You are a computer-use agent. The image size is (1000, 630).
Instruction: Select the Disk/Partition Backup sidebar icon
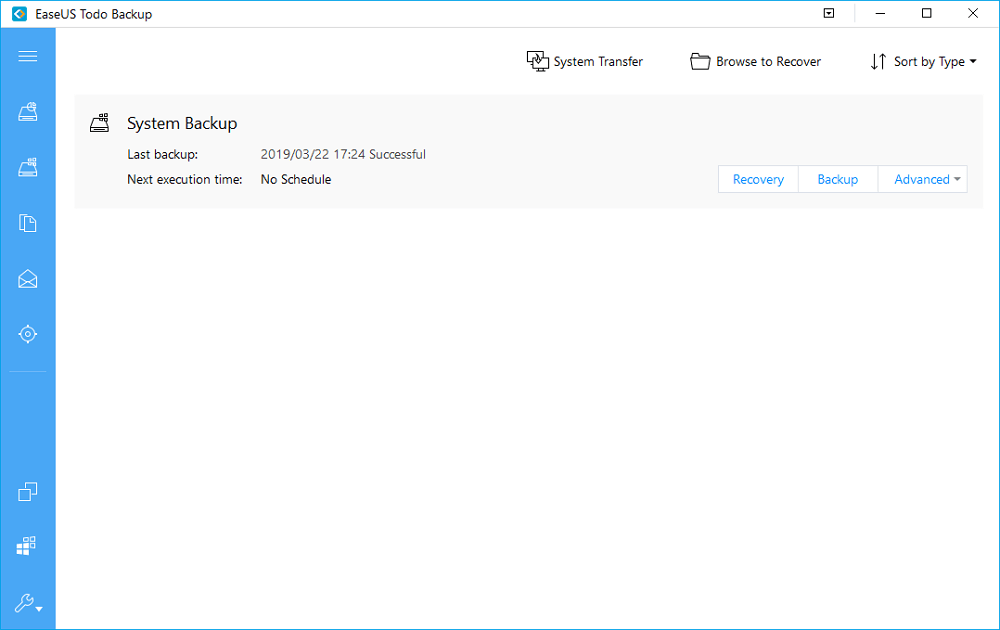27,167
